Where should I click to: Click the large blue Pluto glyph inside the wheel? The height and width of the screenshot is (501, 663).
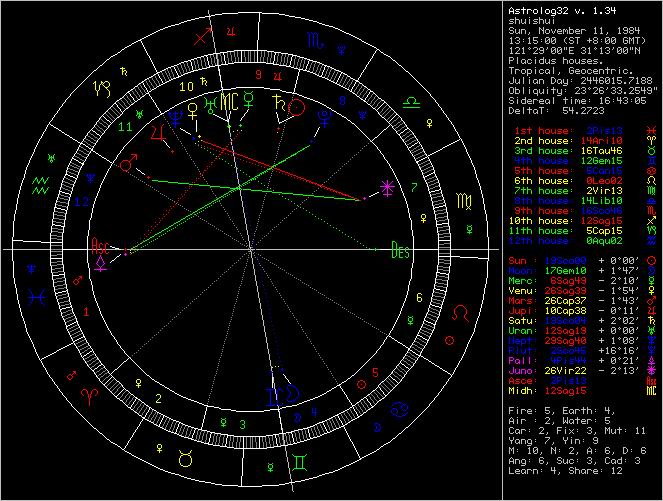click(x=325, y=119)
